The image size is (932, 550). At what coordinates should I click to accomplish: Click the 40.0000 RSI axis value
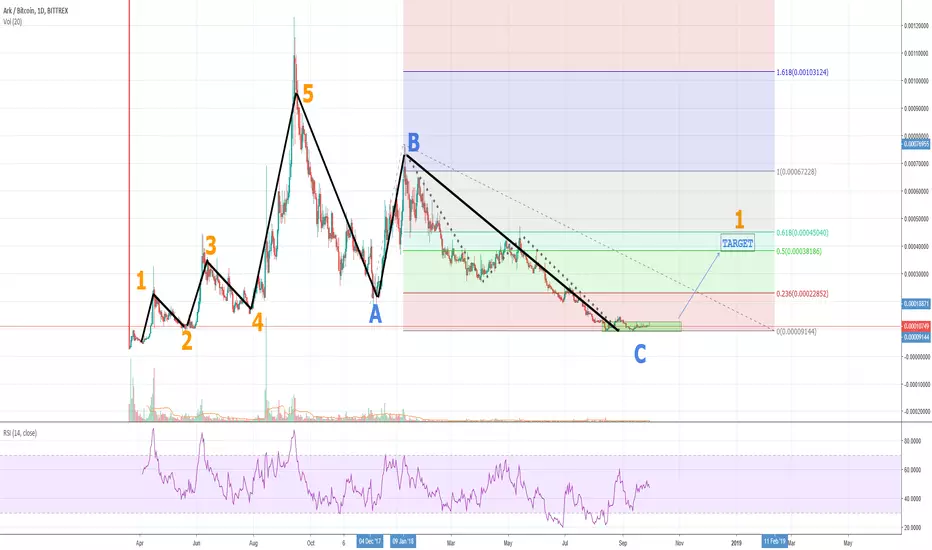pyautogui.click(x=912, y=499)
